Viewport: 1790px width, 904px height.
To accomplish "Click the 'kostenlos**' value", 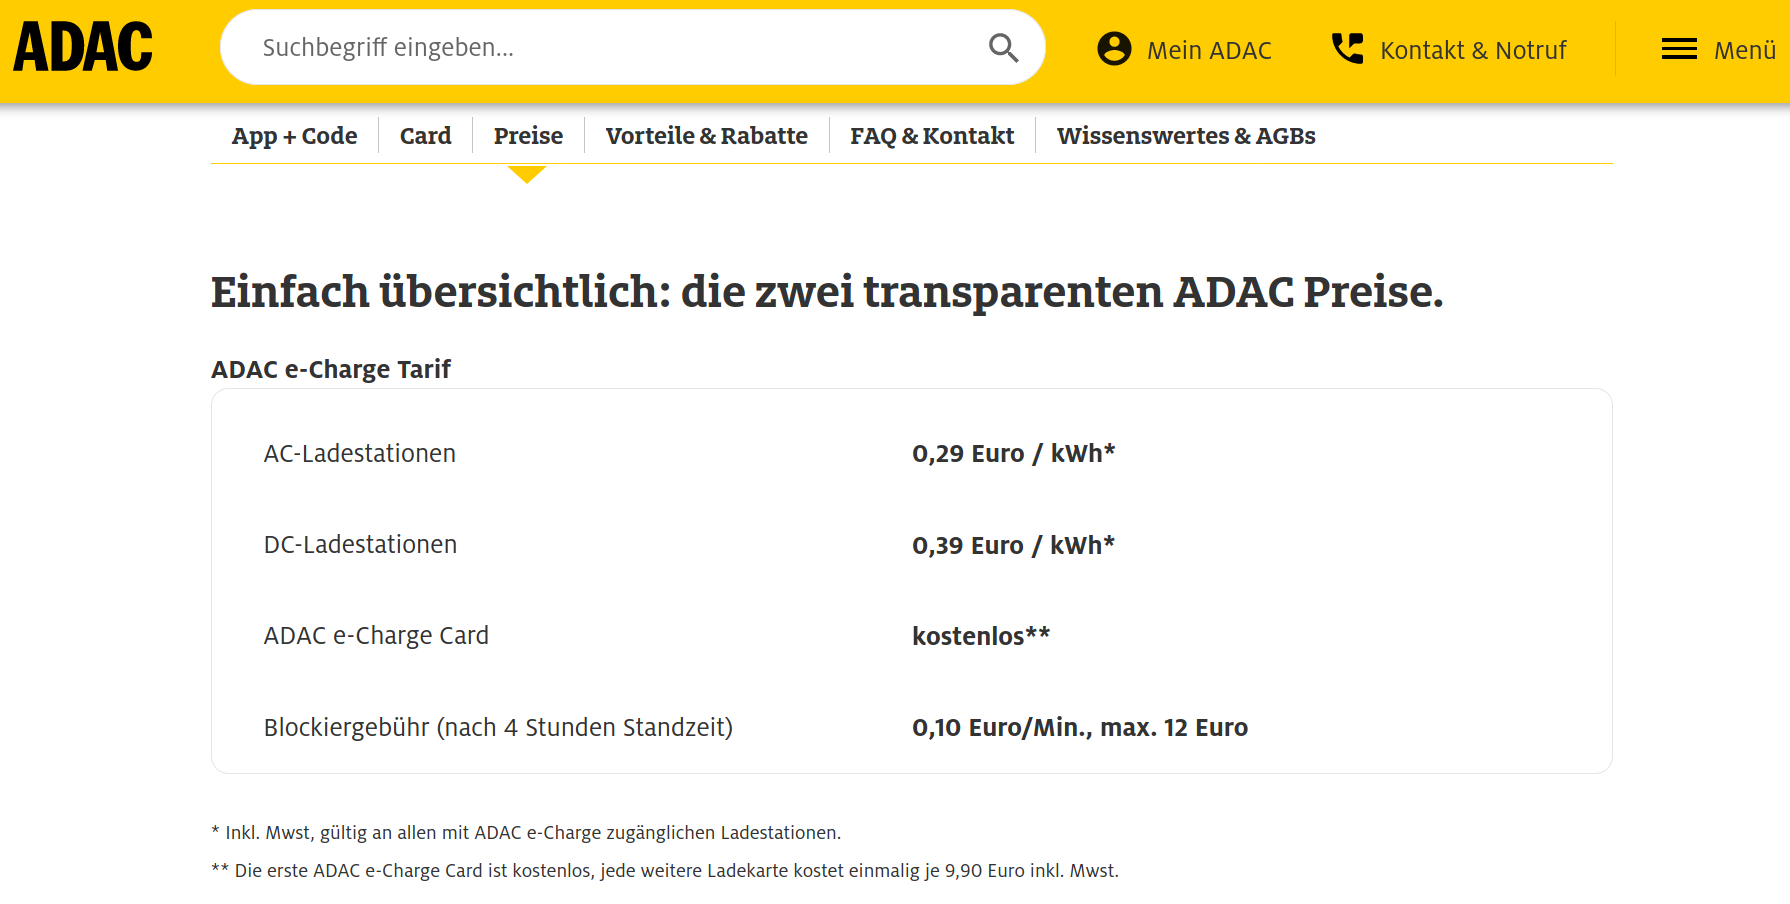I will click(x=981, y=636).
